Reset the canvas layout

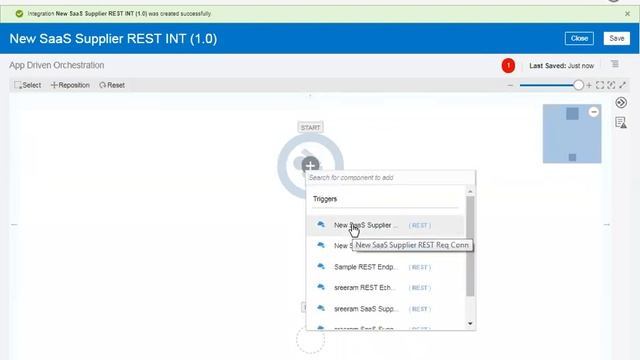tap(112, 85)
